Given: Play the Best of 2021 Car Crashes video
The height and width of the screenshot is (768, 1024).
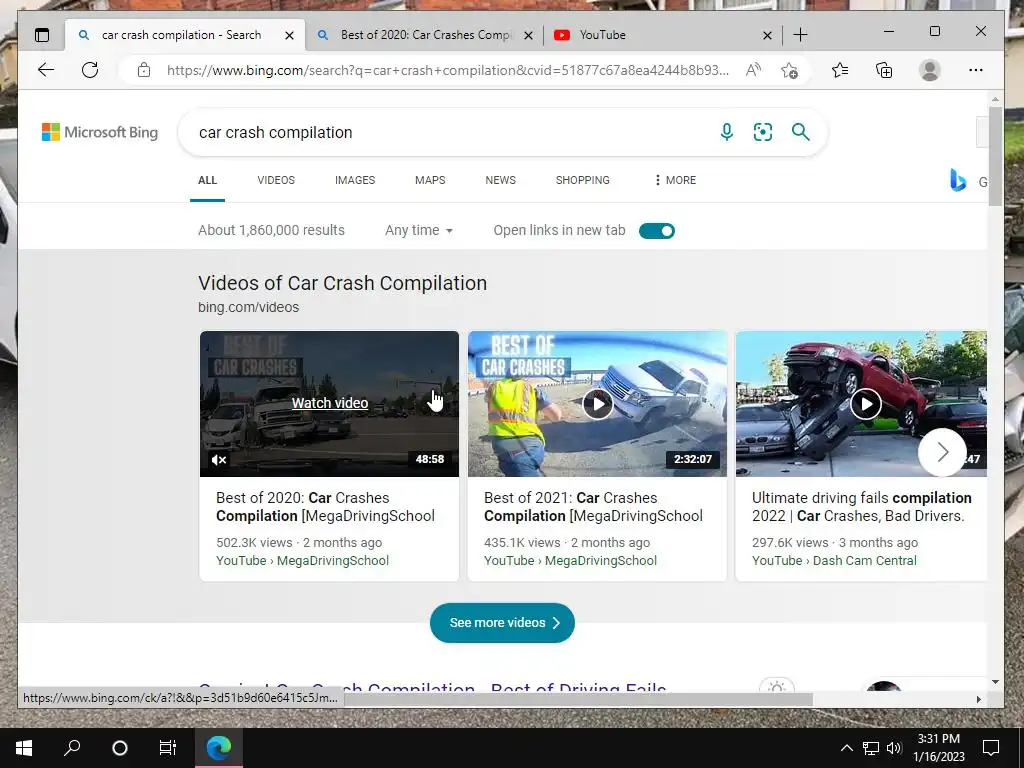Looking at the screenshot, I should click(598, 404).
